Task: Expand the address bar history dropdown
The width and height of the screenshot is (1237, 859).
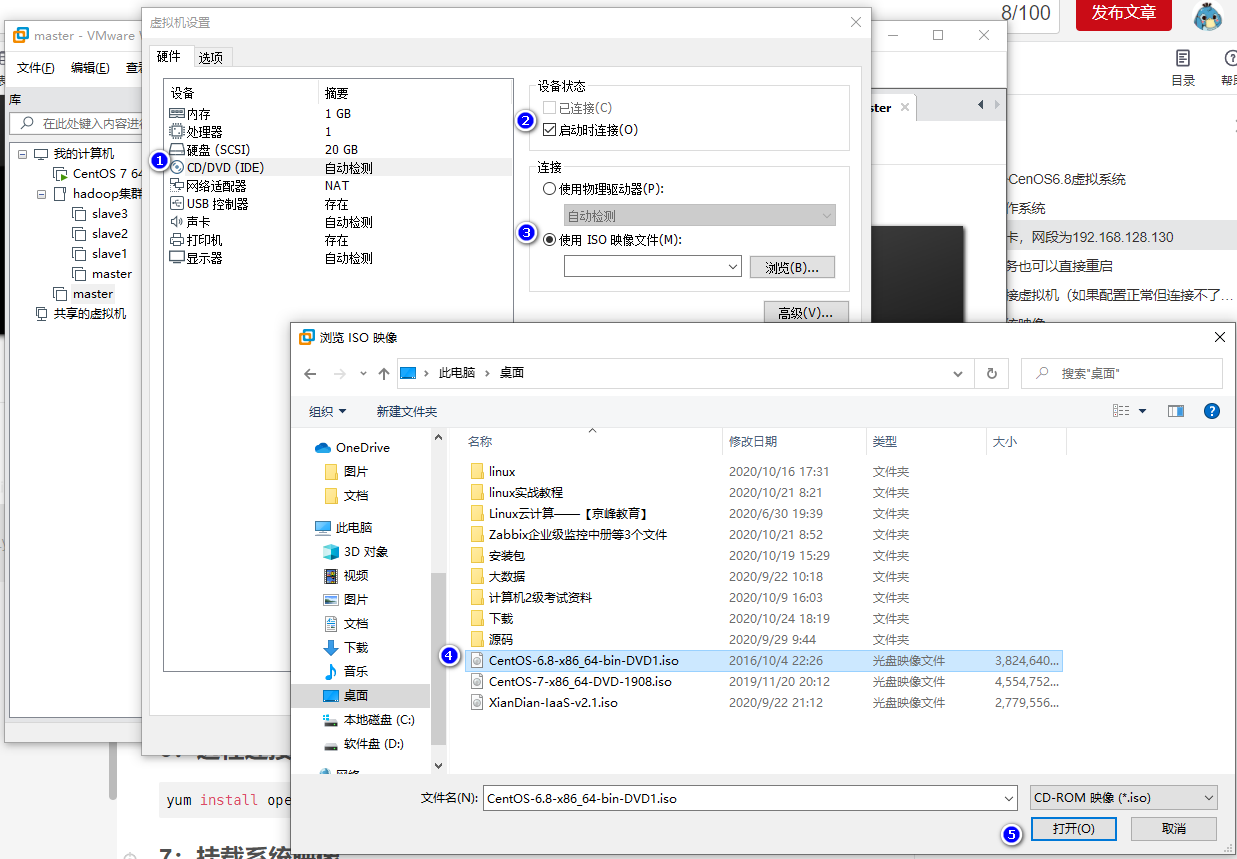Action: [x=958, y=373]
